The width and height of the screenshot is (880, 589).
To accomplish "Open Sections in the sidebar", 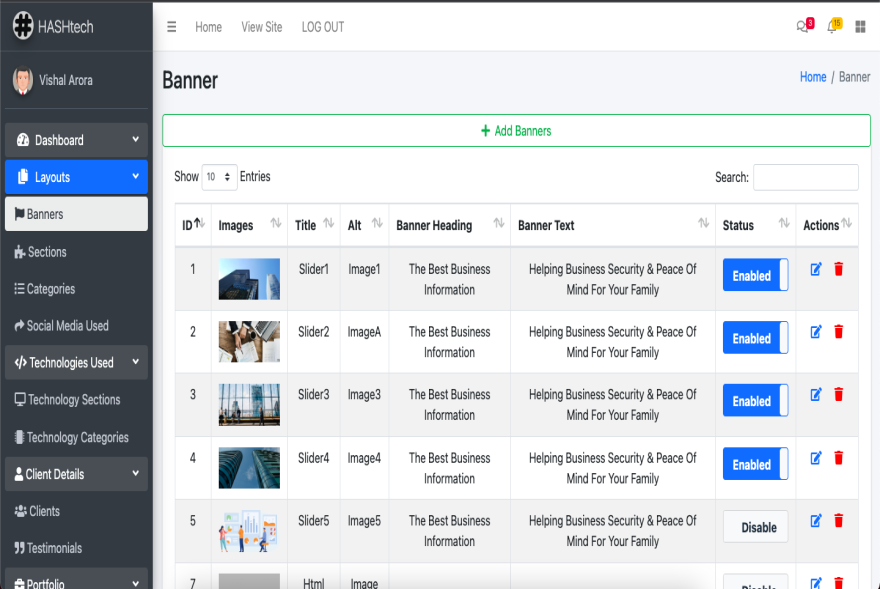I will [x=47, y=252].
